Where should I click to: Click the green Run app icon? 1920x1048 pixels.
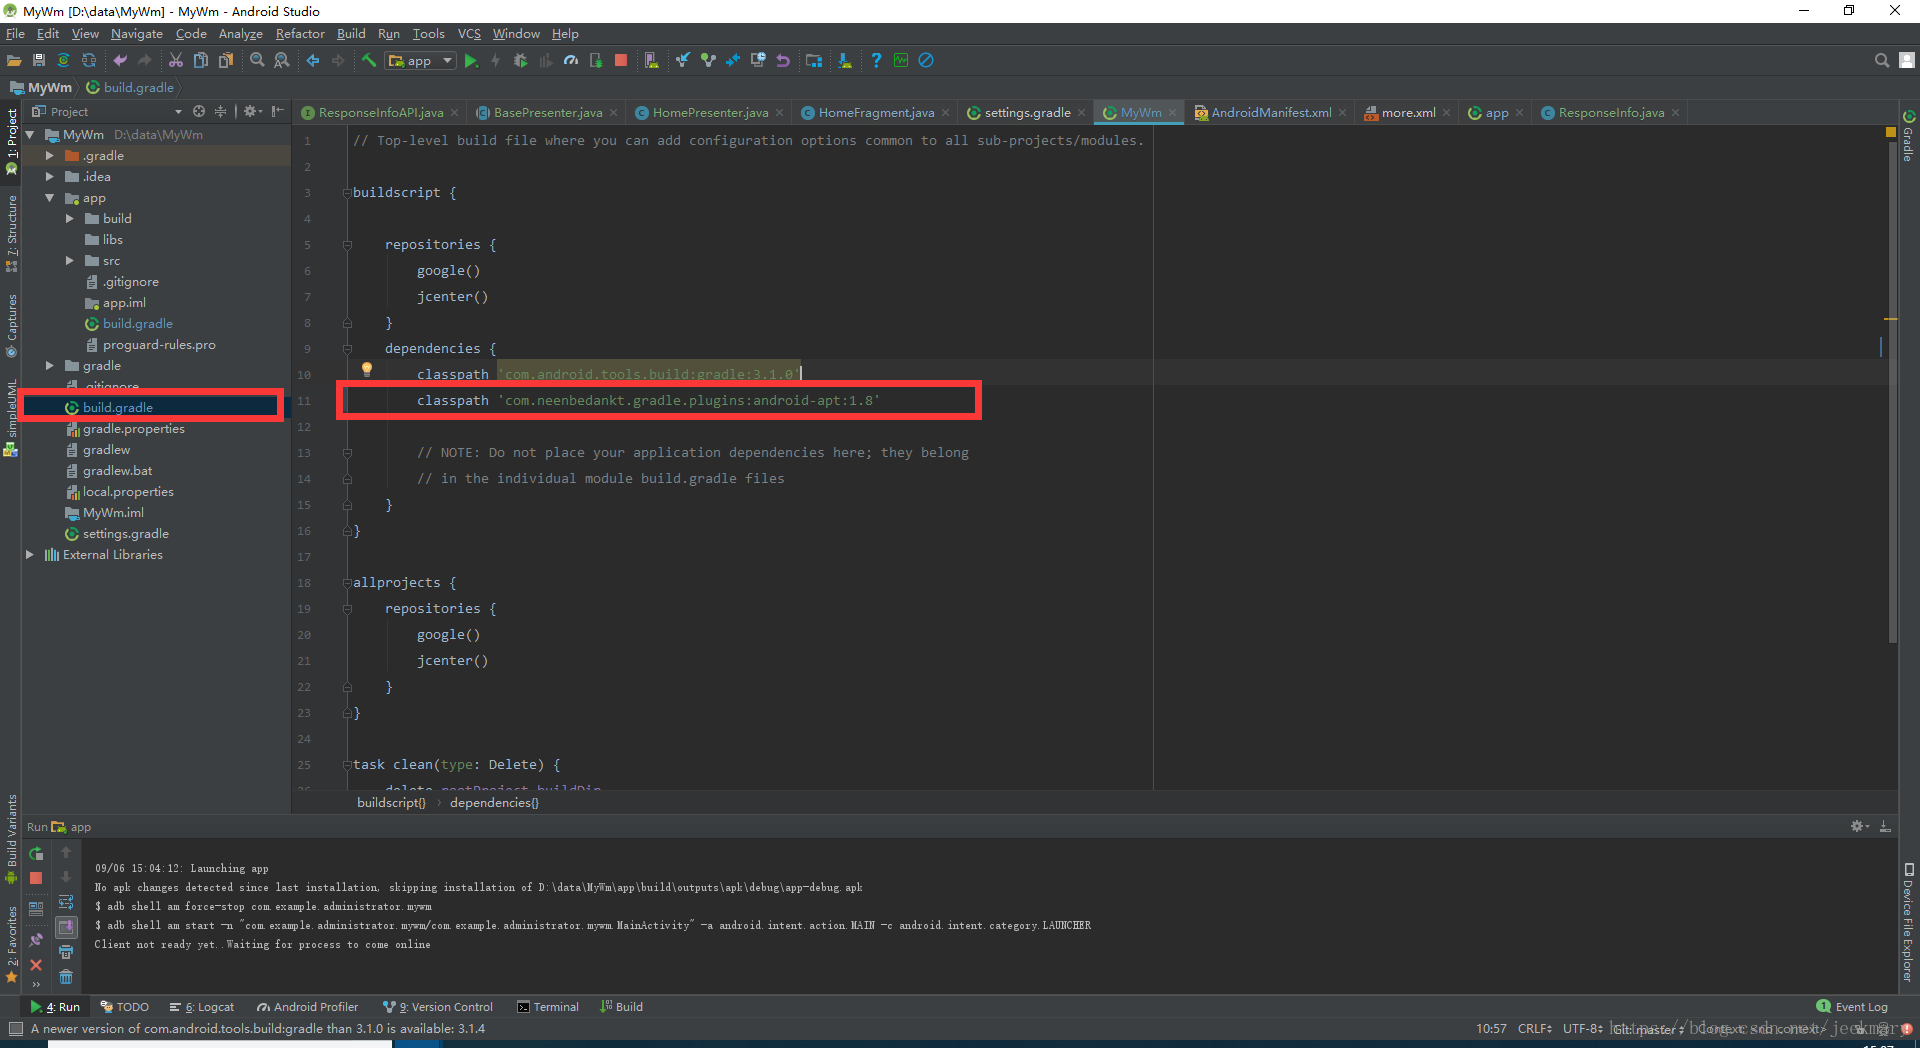[471, 61]
